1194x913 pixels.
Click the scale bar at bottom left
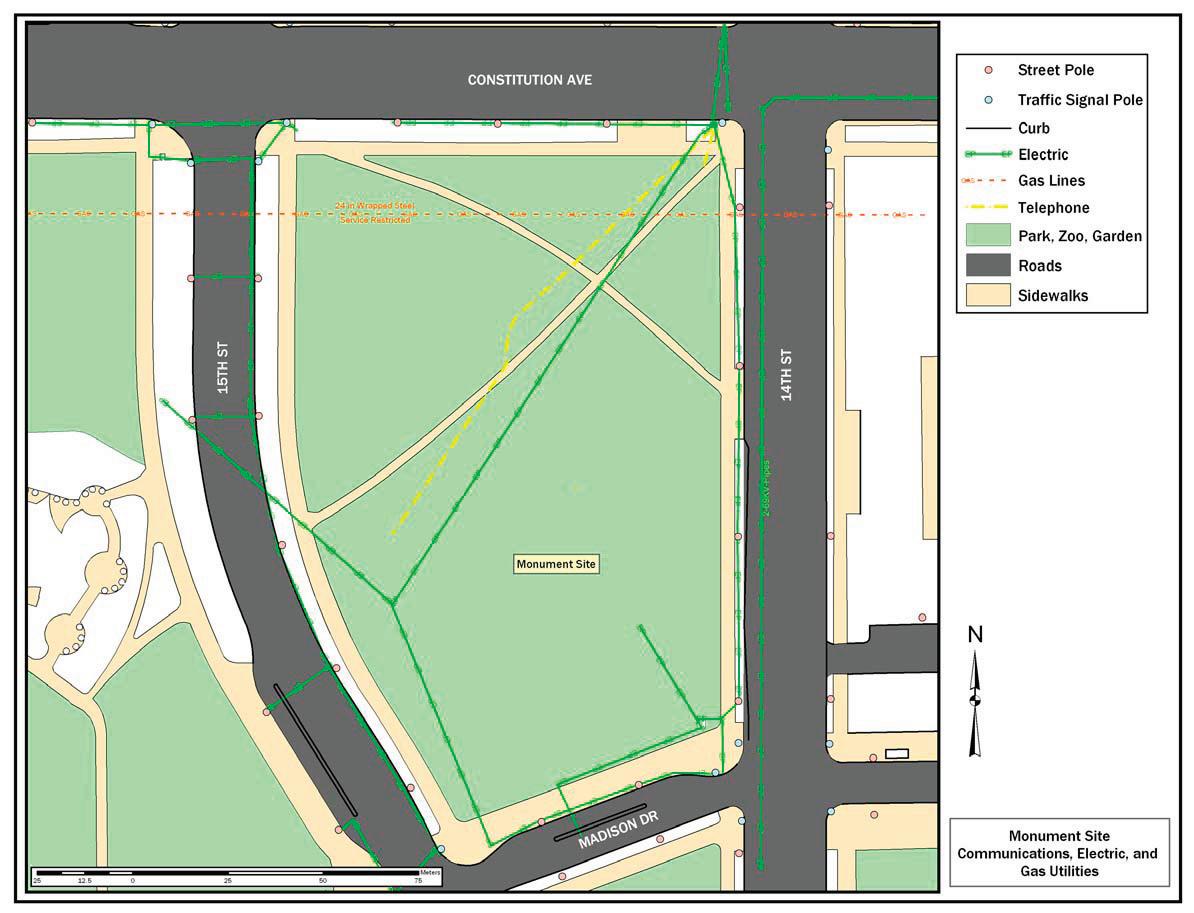(236, 876)
